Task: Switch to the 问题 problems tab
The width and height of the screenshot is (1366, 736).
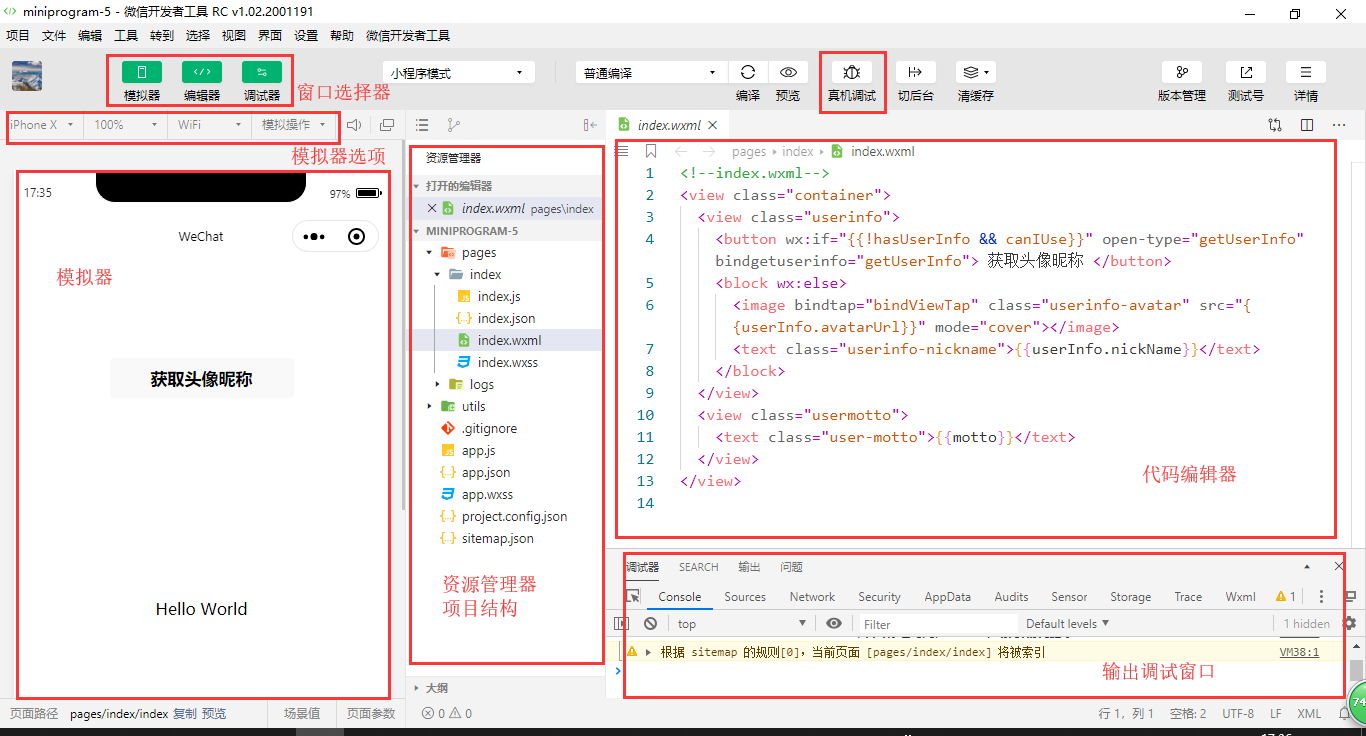Action: pyautogui.click(x=792, y=567)
